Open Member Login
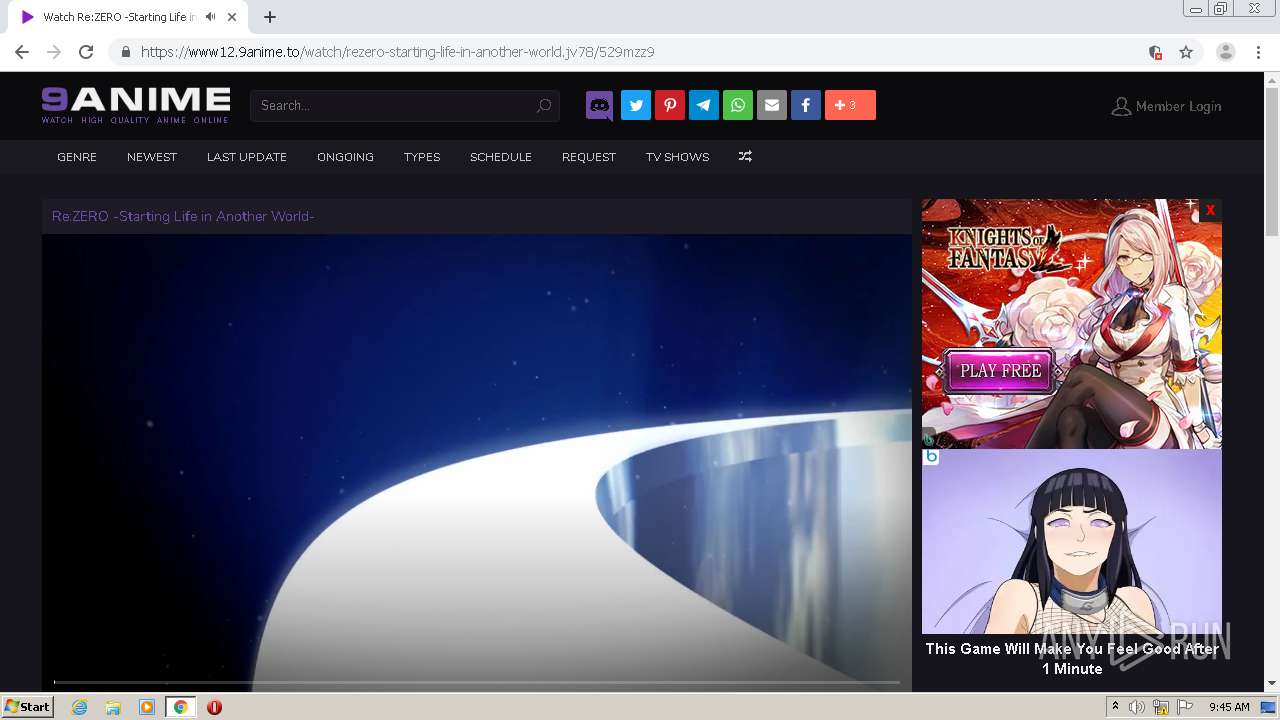 (1166, 106)
